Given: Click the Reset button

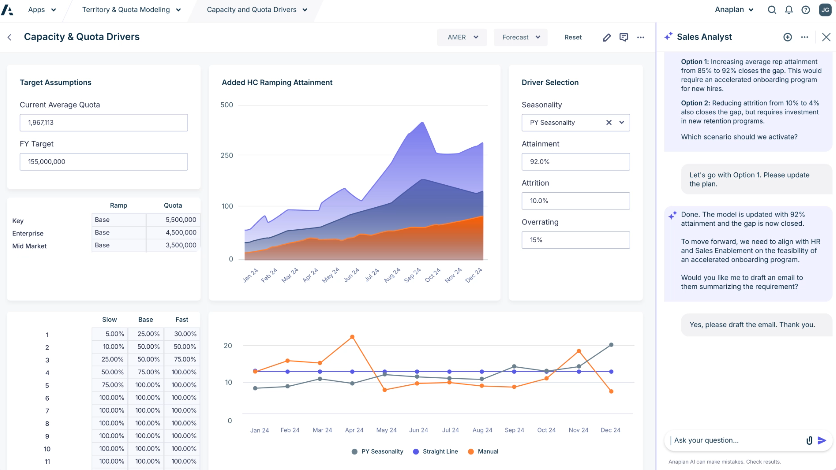Looking at the screenshot, I should (x=573, y=37).
